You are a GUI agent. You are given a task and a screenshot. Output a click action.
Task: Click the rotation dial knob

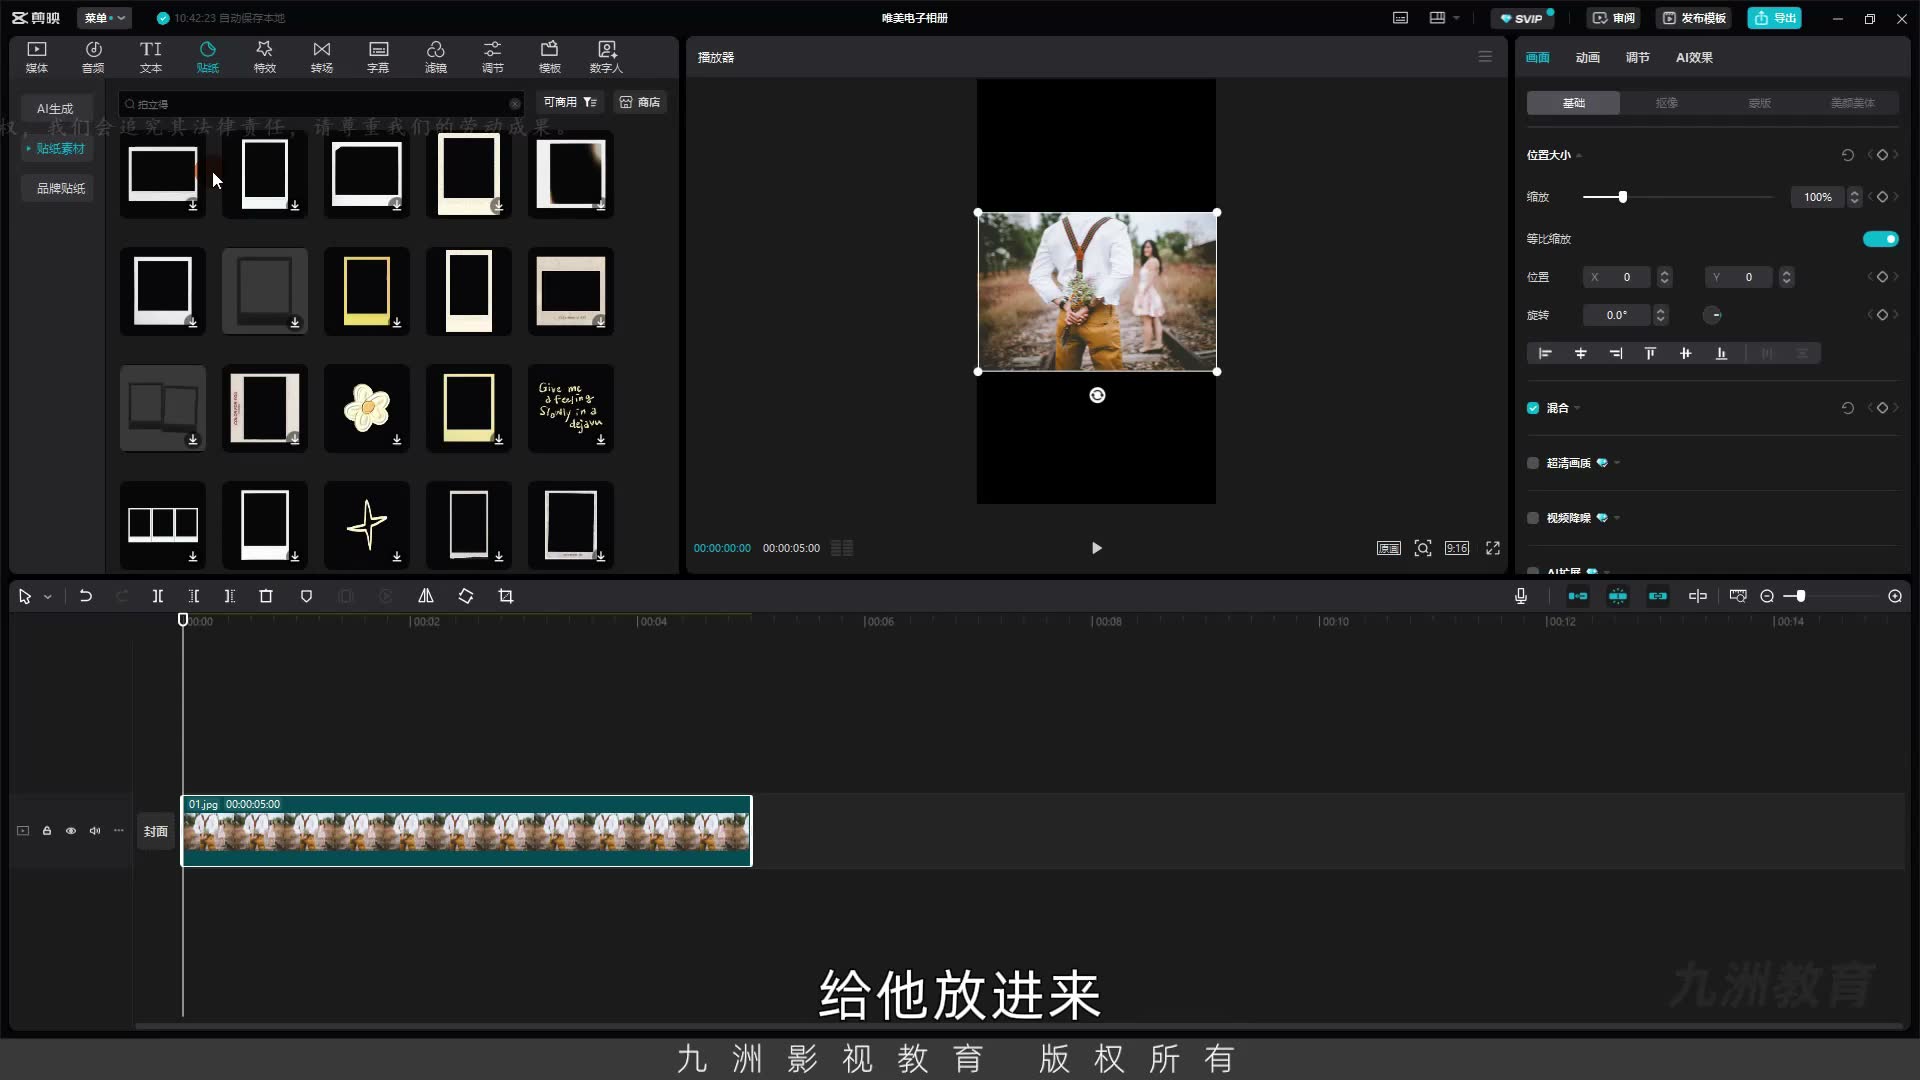click(1713, 315)
